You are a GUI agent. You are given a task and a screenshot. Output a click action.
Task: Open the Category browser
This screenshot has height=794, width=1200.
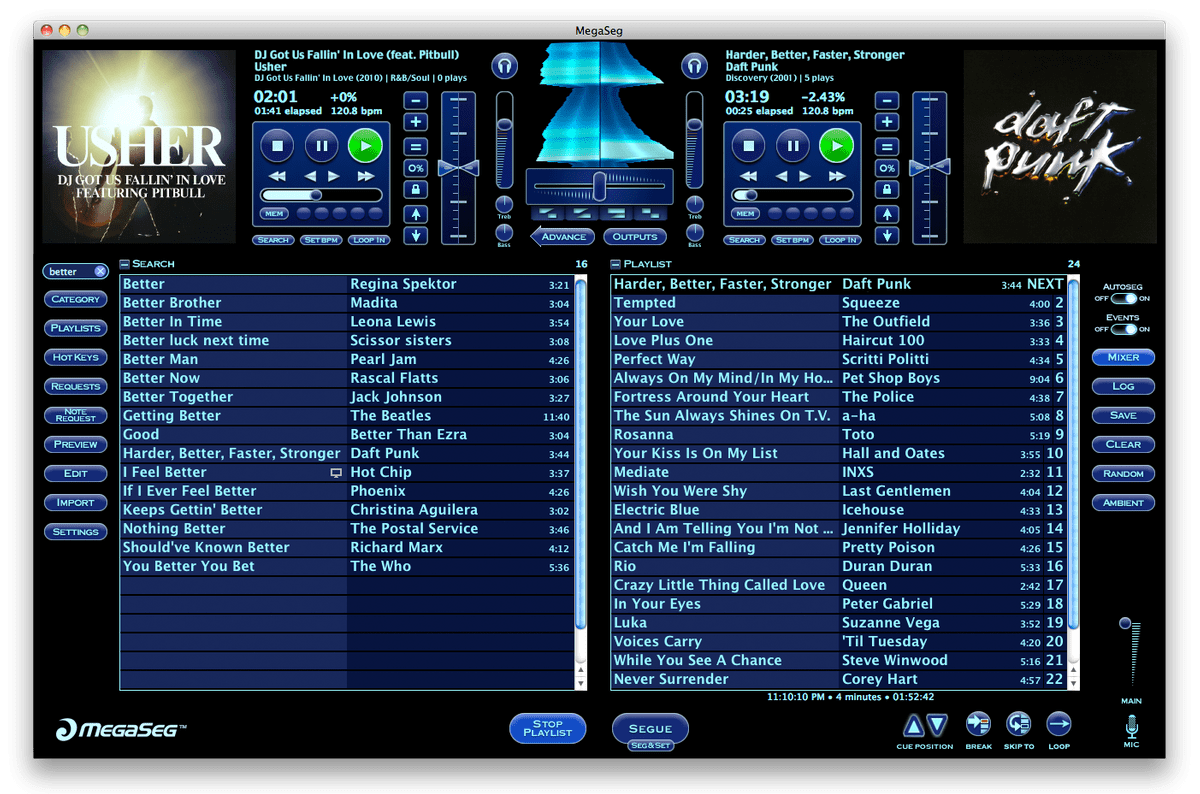pyautogui.click(x=76, y=299)
